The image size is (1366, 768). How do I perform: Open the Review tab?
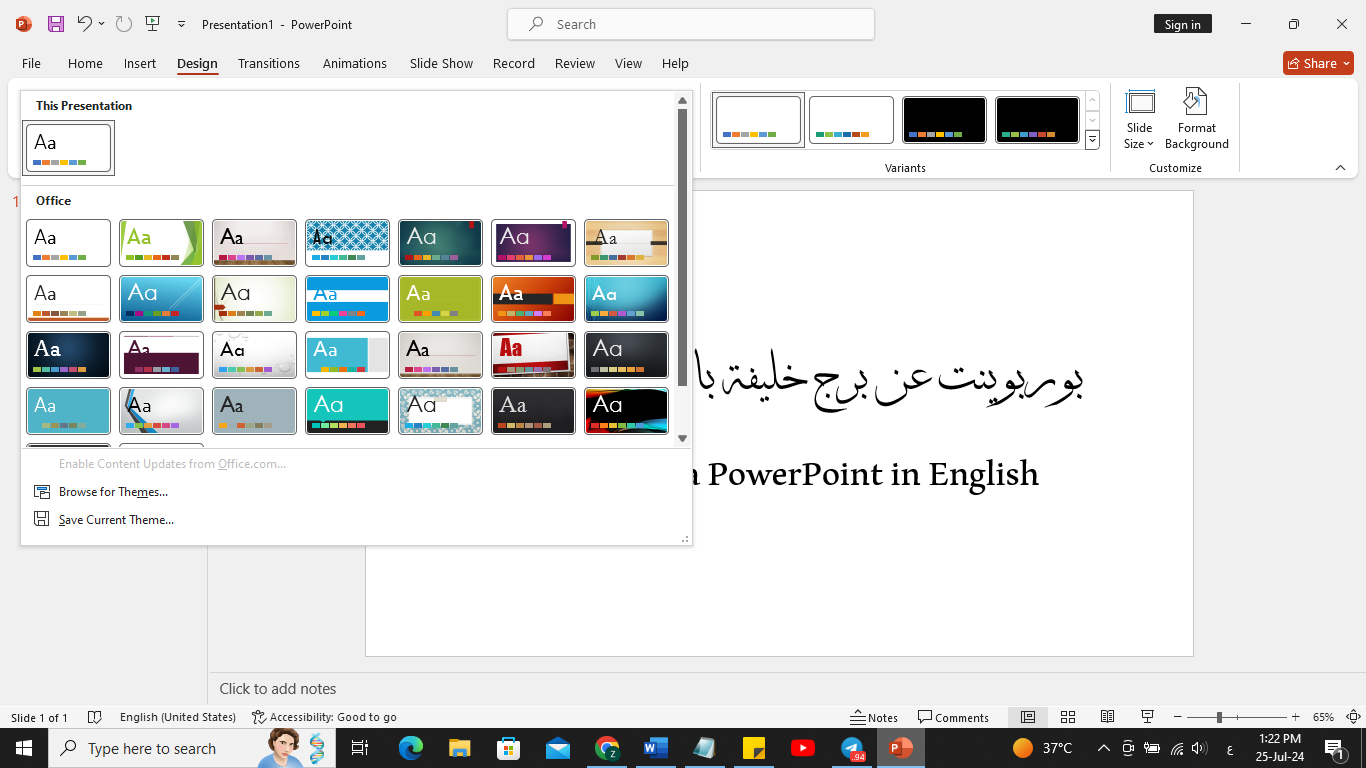[x=575, y=63]
